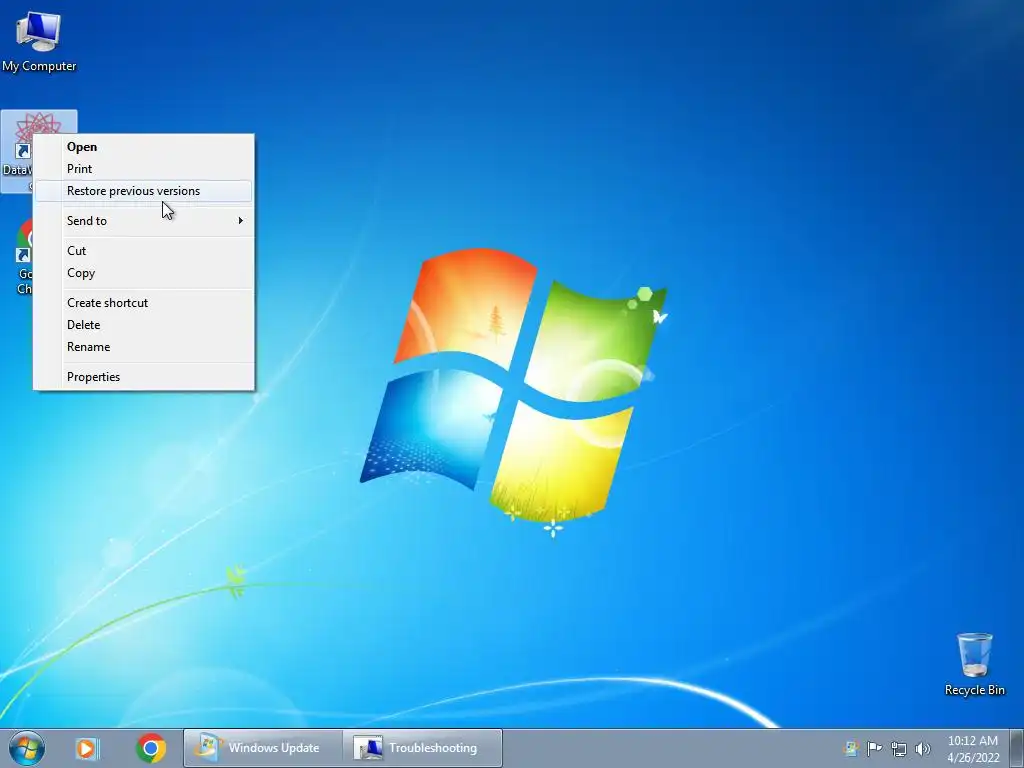This screenshot has height=768, width=1024.
Task: Click the Windows Update tray icon
Action: point(851,748)
